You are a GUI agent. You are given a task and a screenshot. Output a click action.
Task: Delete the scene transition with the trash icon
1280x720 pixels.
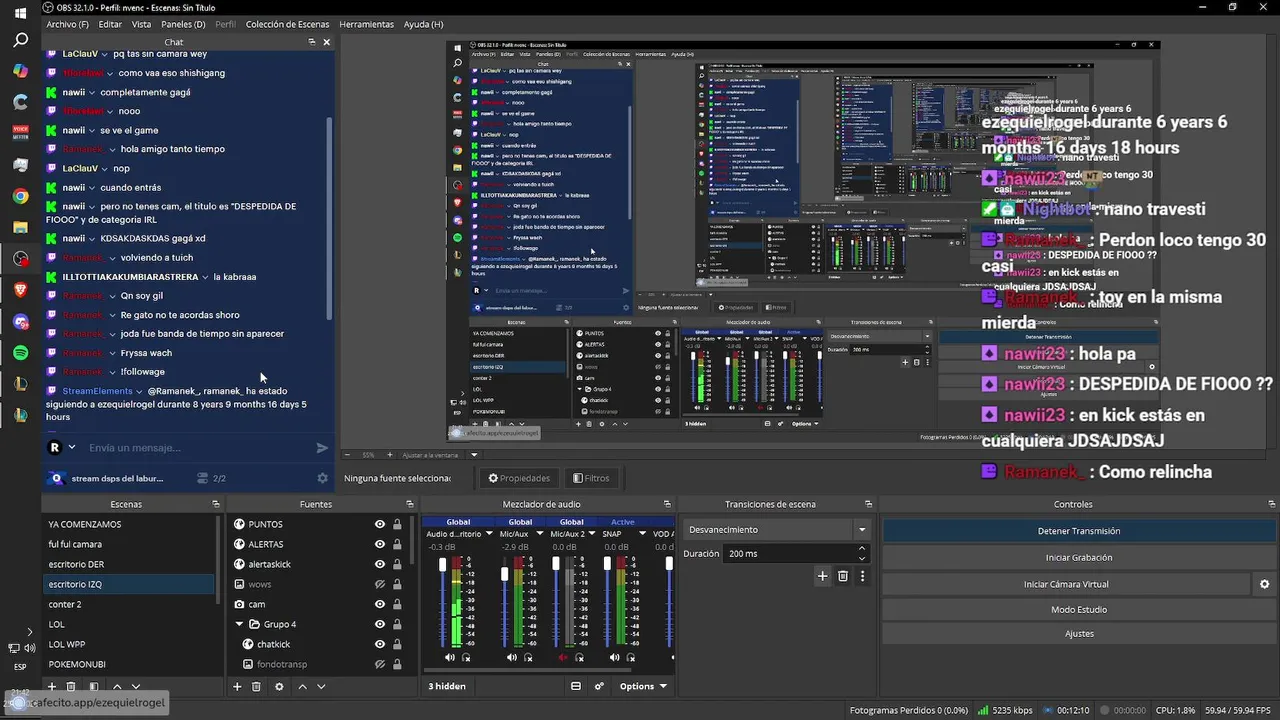[843, 576]
